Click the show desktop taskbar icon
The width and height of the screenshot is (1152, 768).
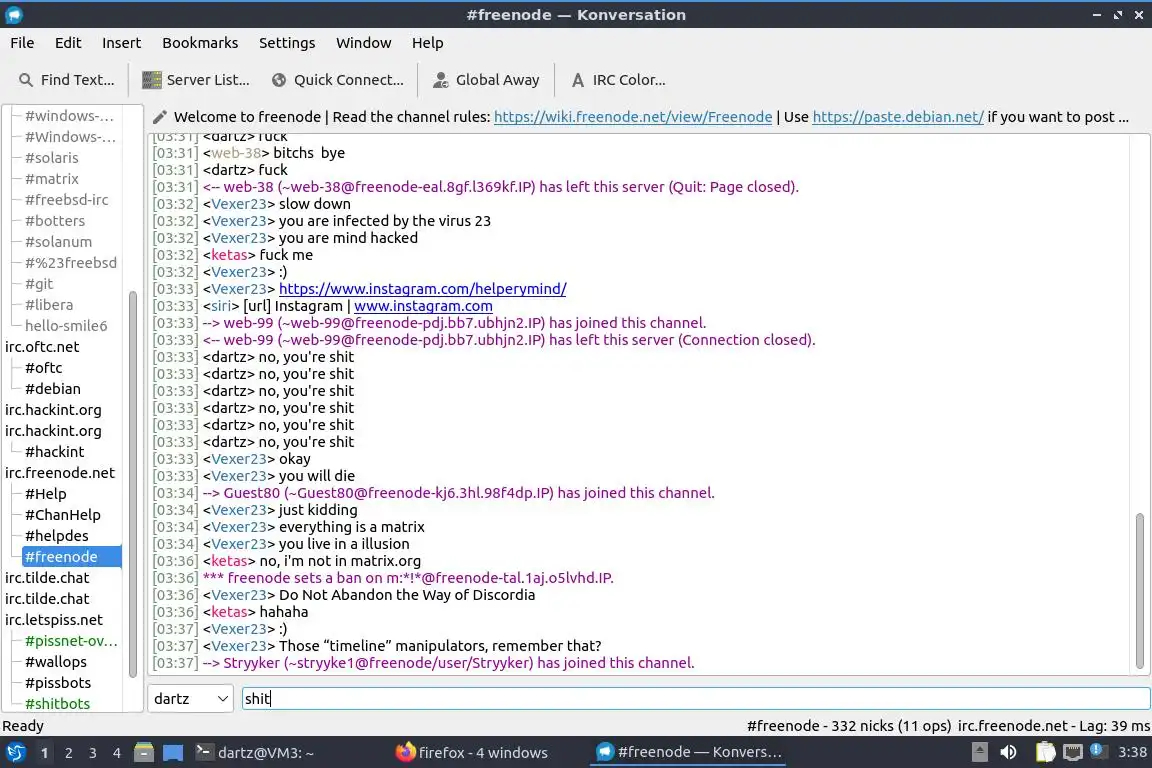[173, 753]
